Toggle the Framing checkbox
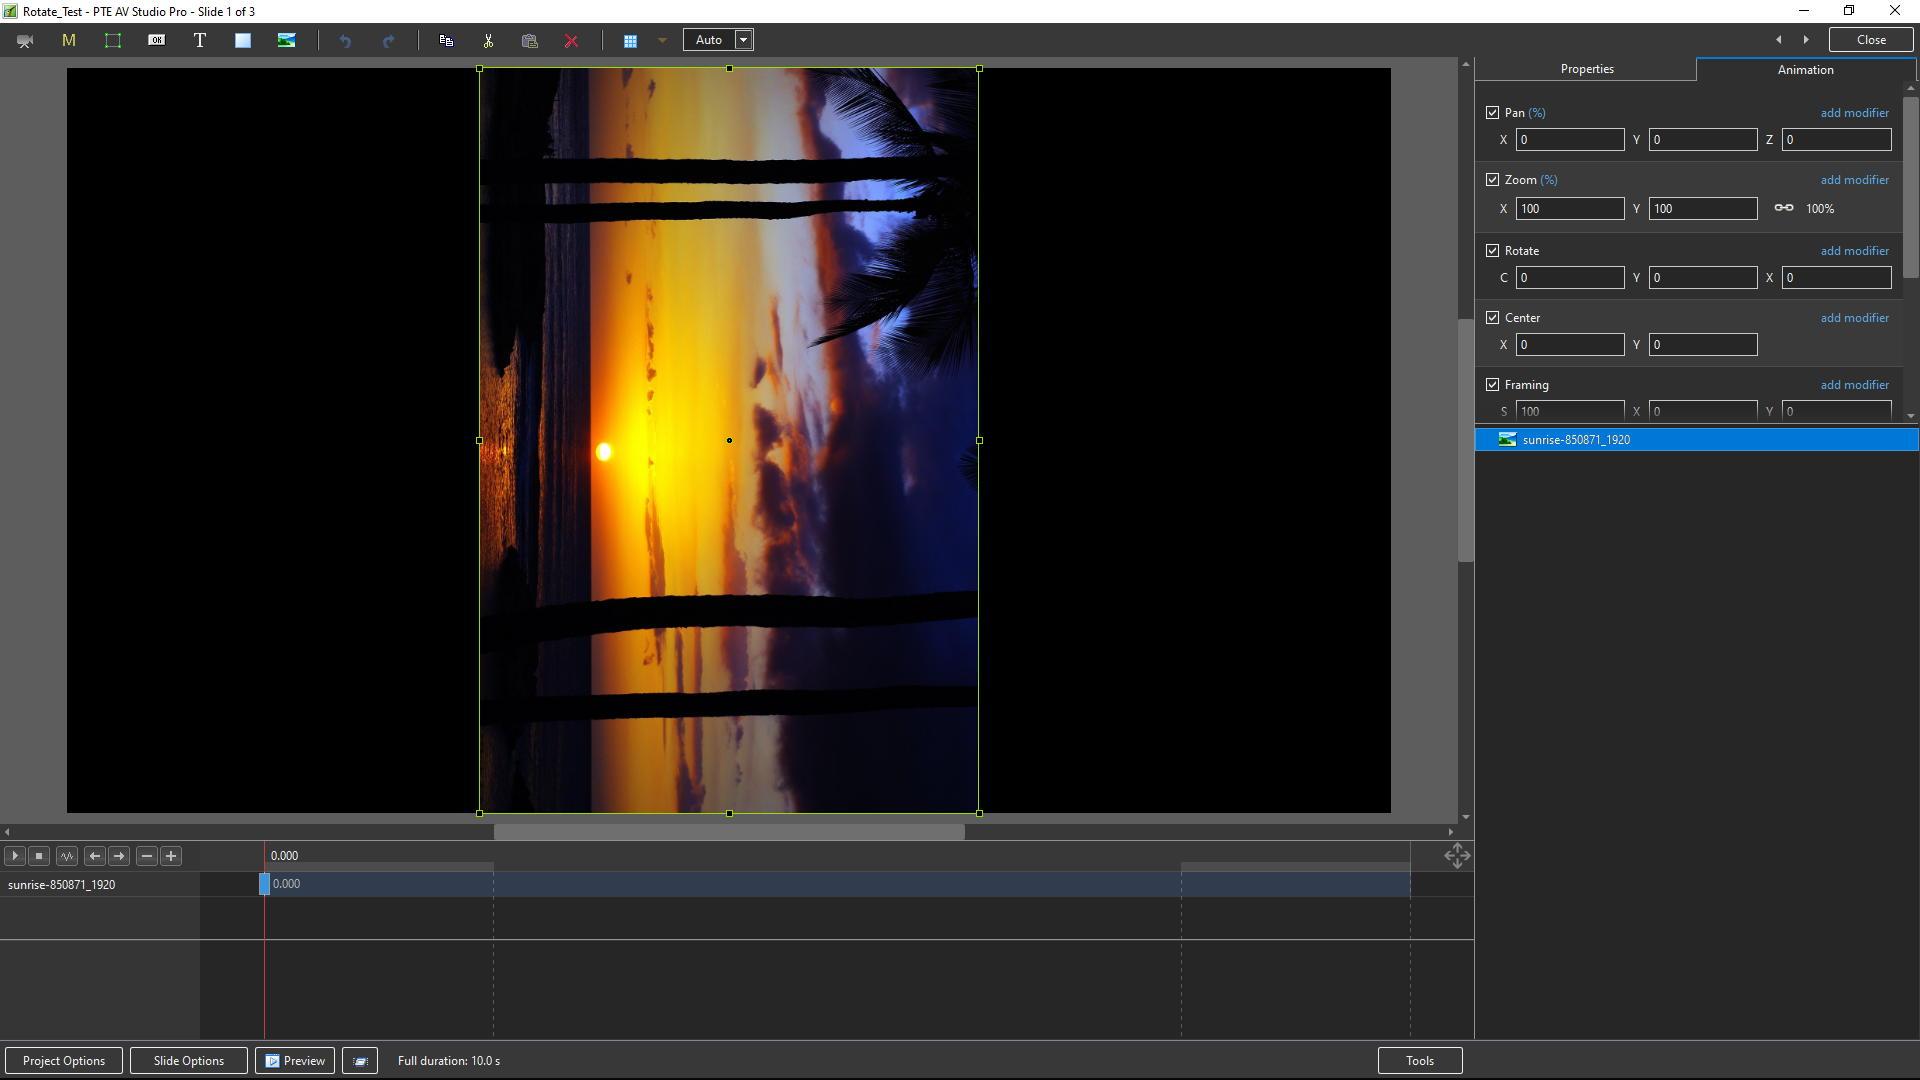Screen dimensions: 1920x1080 coord(1492,385)
